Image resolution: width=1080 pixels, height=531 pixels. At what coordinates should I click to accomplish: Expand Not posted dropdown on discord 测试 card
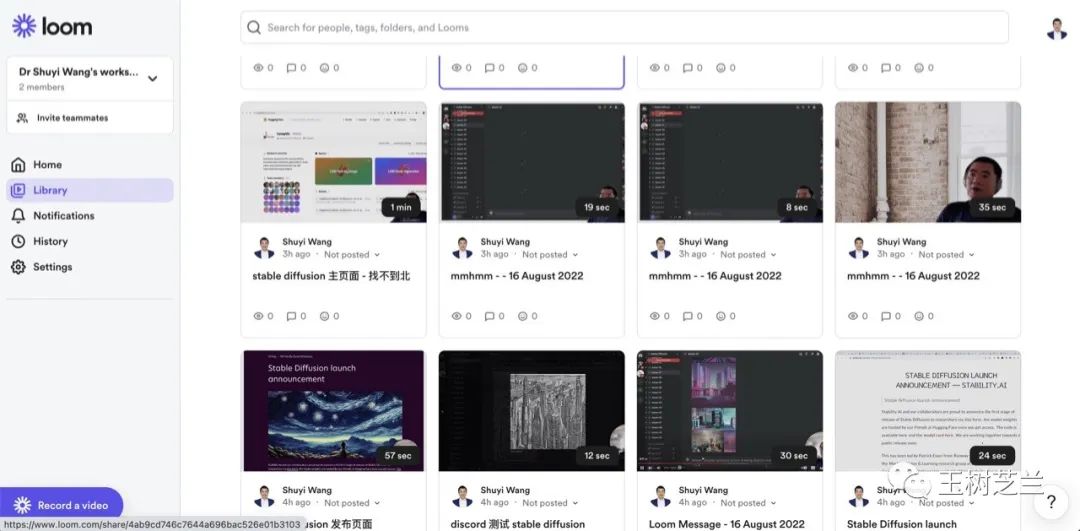point(550,503)
